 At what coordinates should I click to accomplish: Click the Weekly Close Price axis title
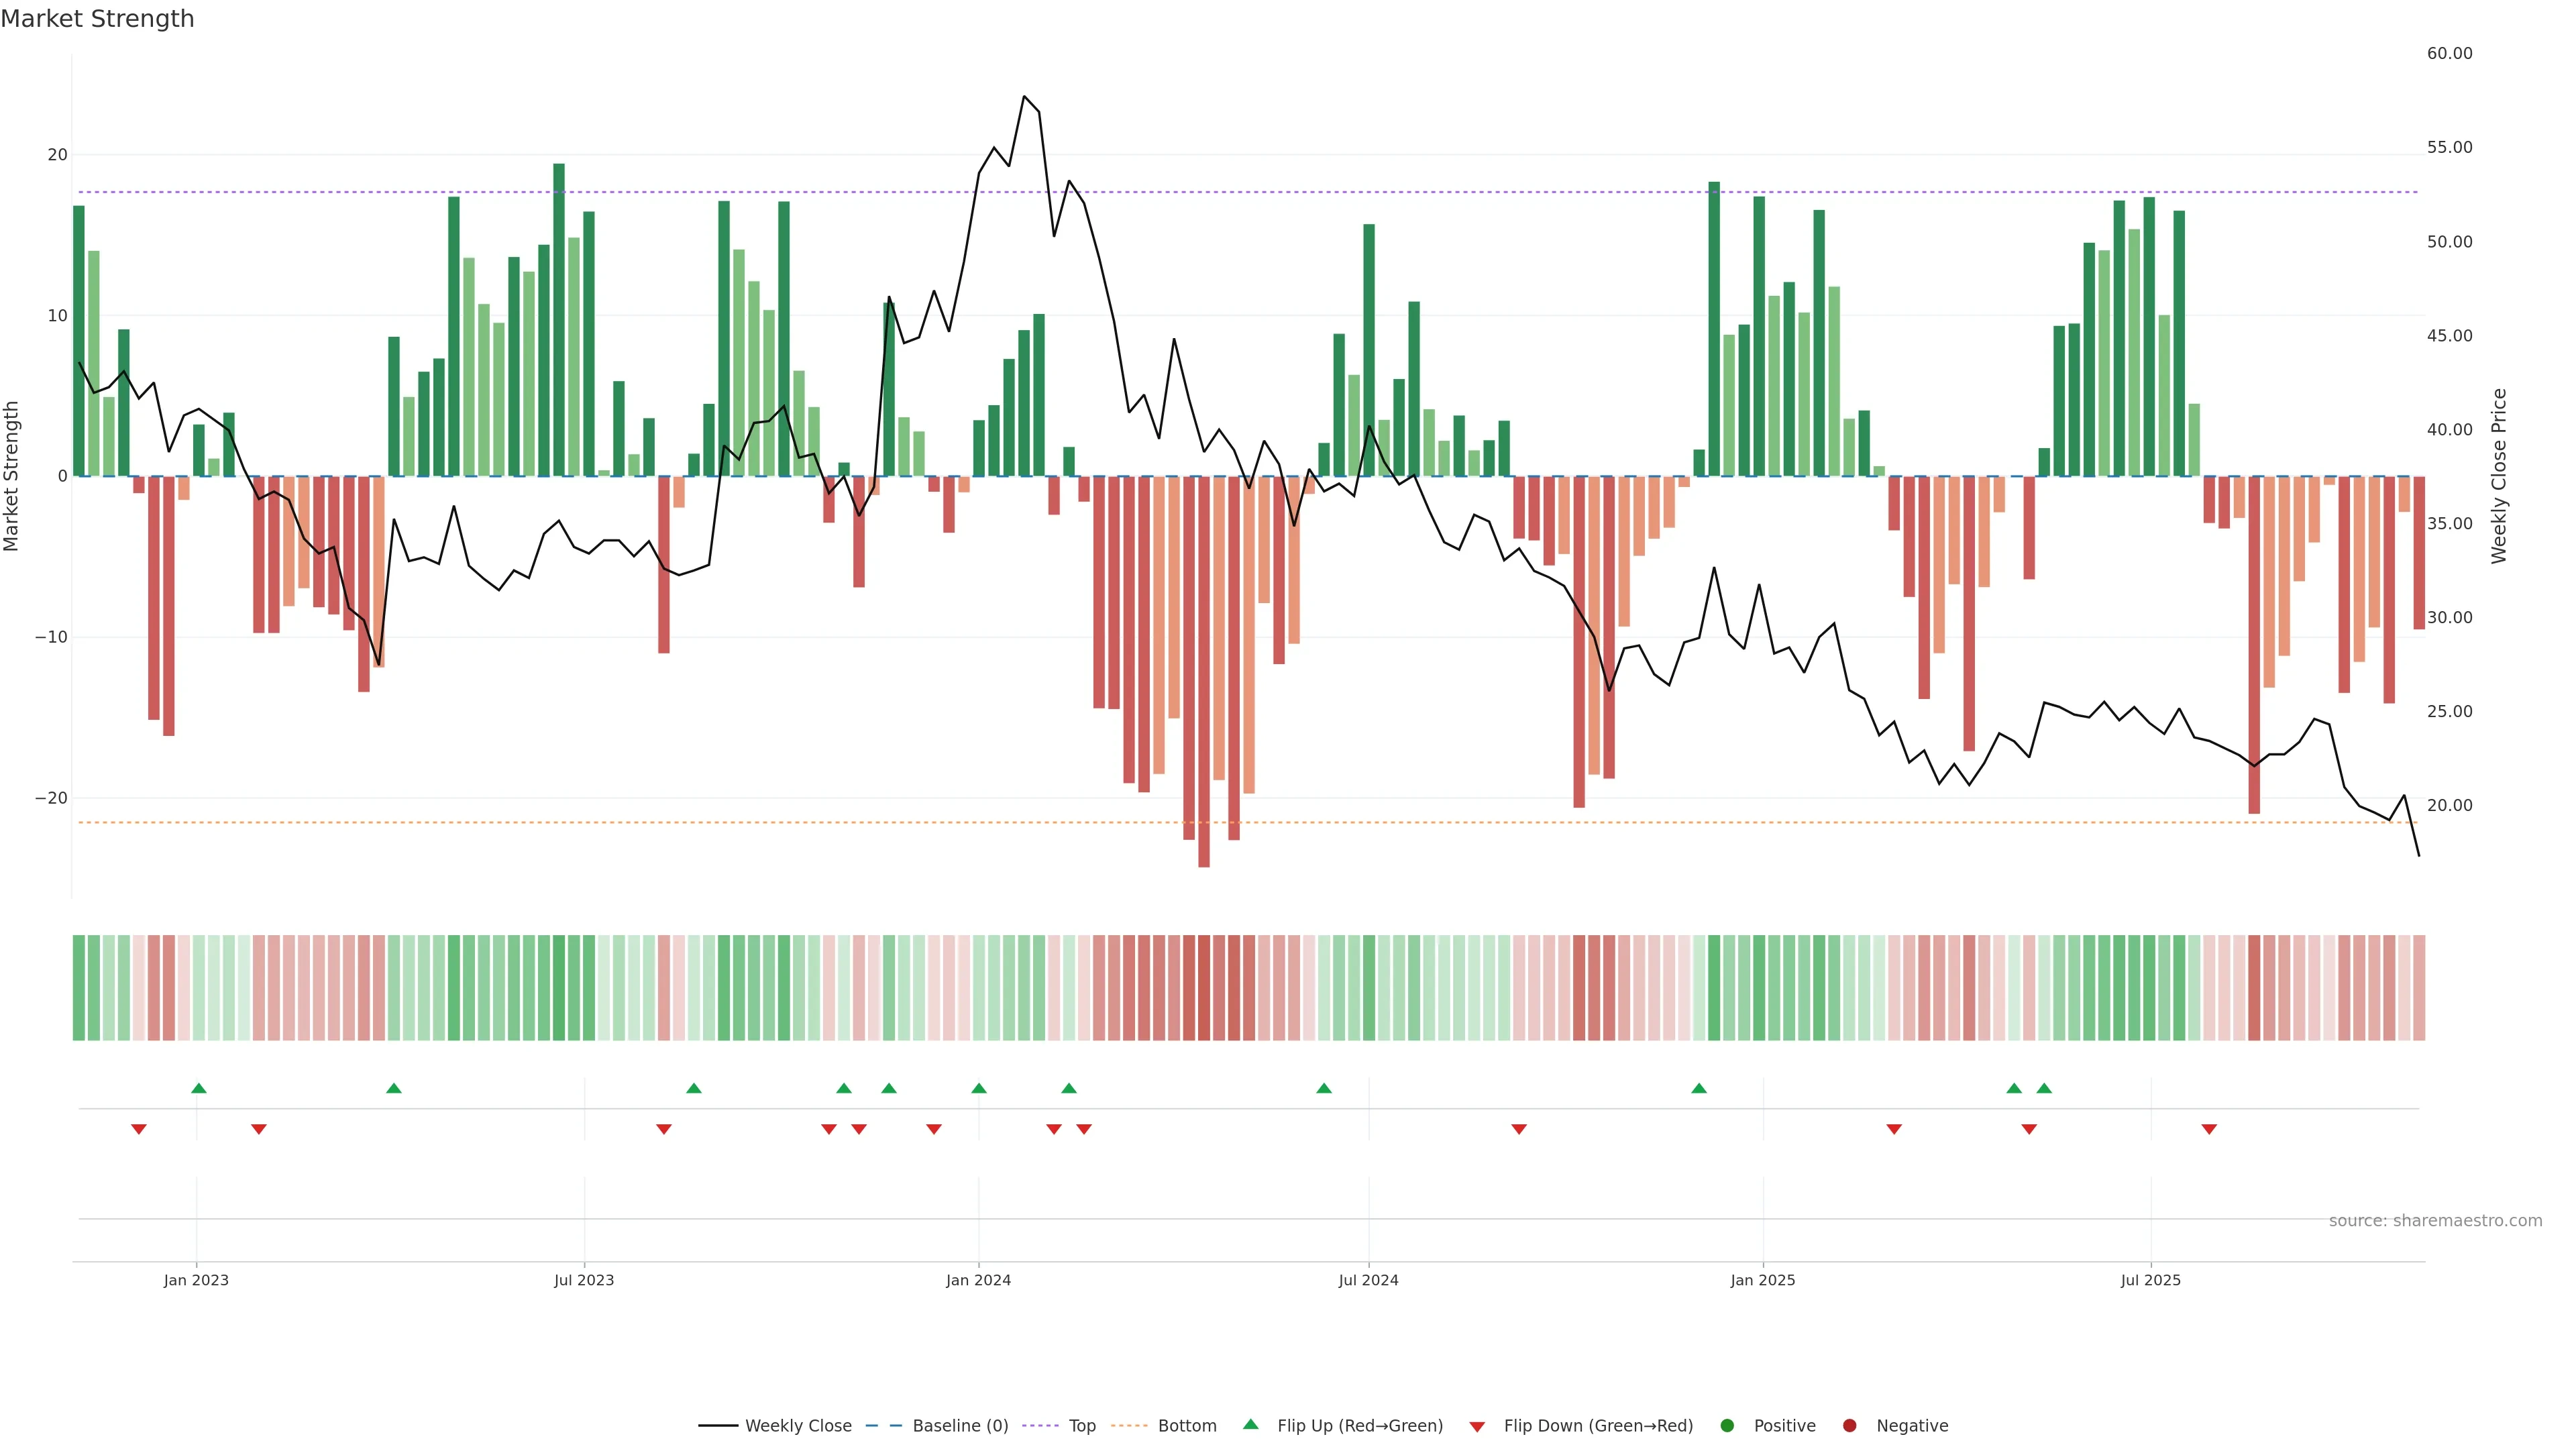point(2499,476)
